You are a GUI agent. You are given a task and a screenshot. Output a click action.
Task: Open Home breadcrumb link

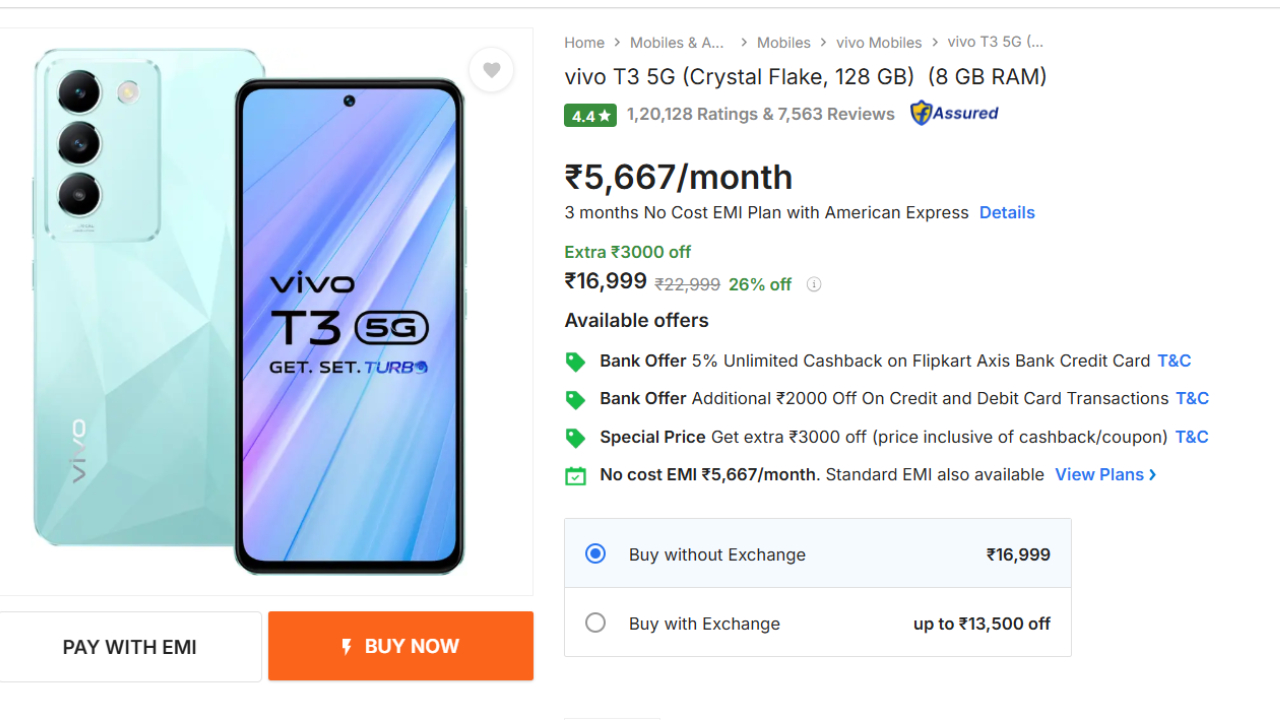point(584,43)
